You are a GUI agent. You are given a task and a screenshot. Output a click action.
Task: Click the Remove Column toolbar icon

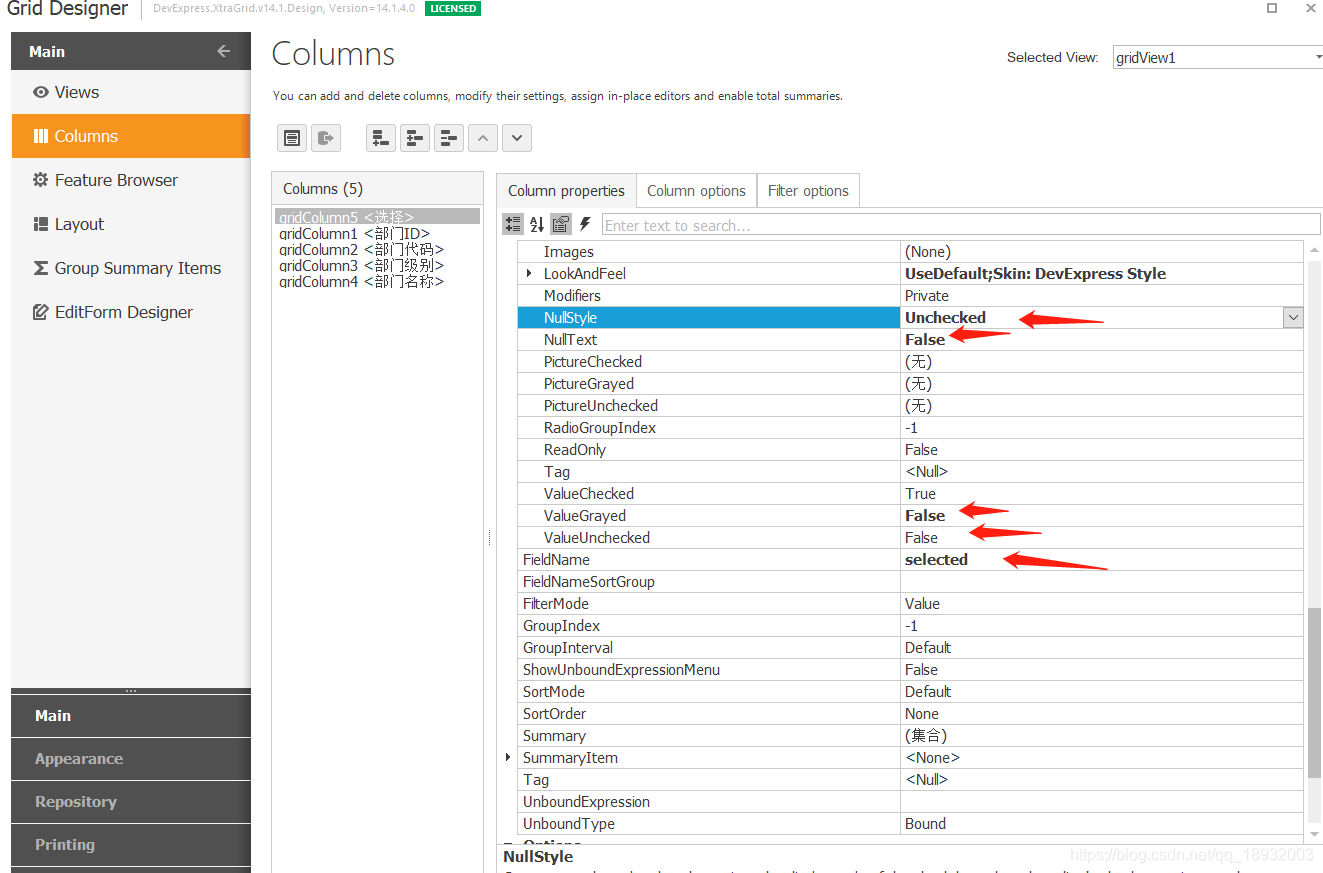pyautogui.click(x=449, y=138)
